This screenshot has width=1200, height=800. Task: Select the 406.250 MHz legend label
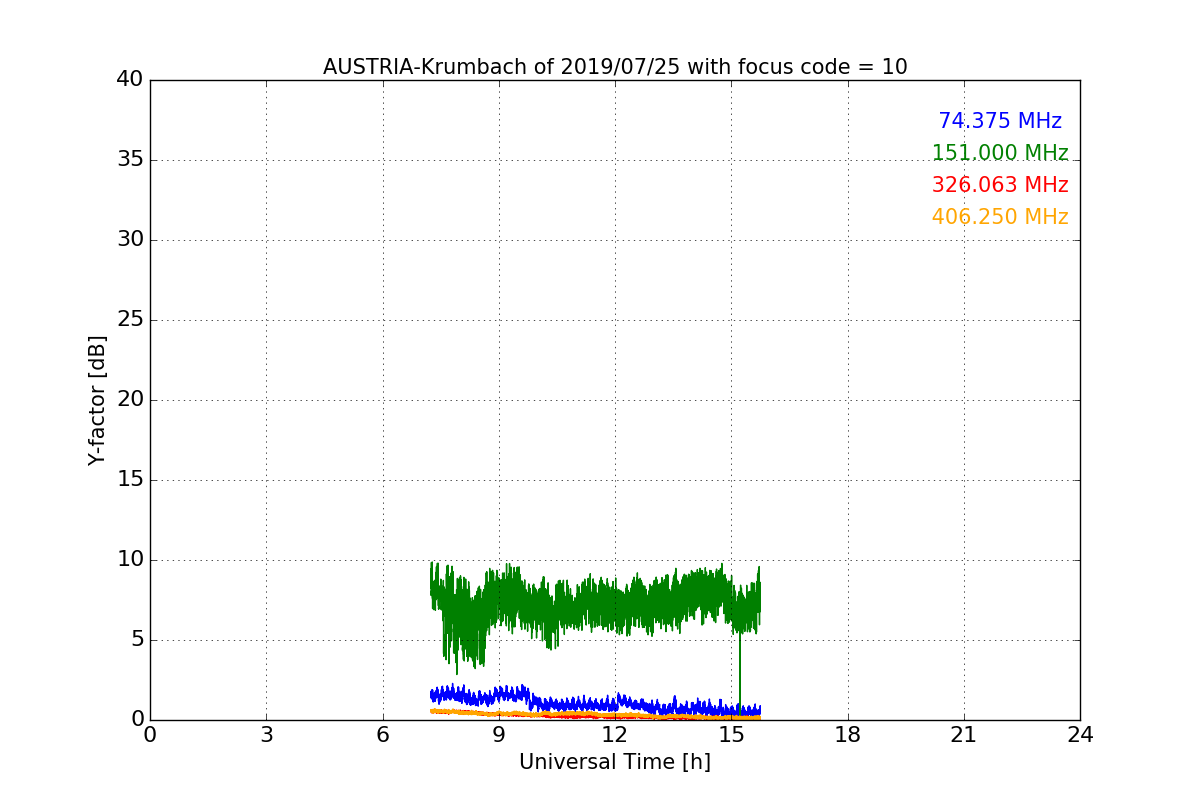(x=1000, y=217)
